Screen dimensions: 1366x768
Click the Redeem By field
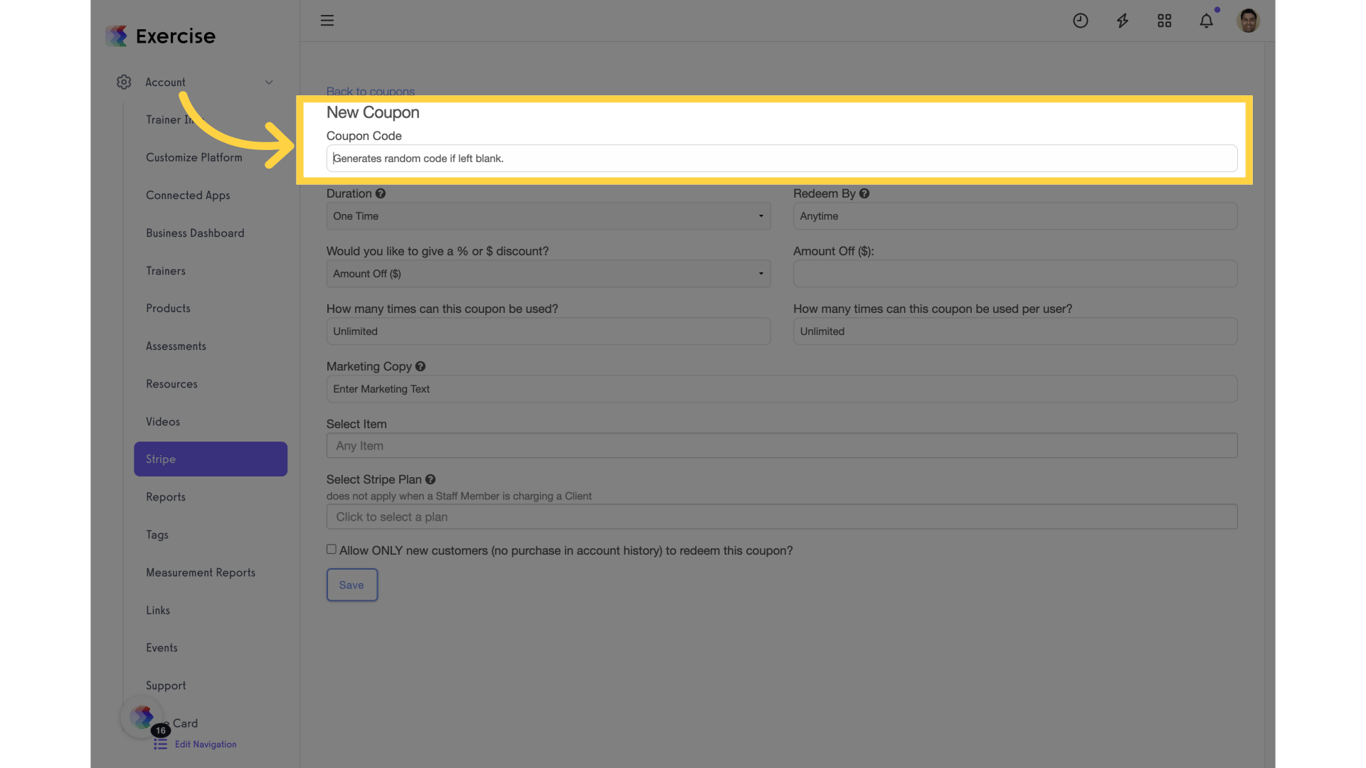(x=1015, y=216)
